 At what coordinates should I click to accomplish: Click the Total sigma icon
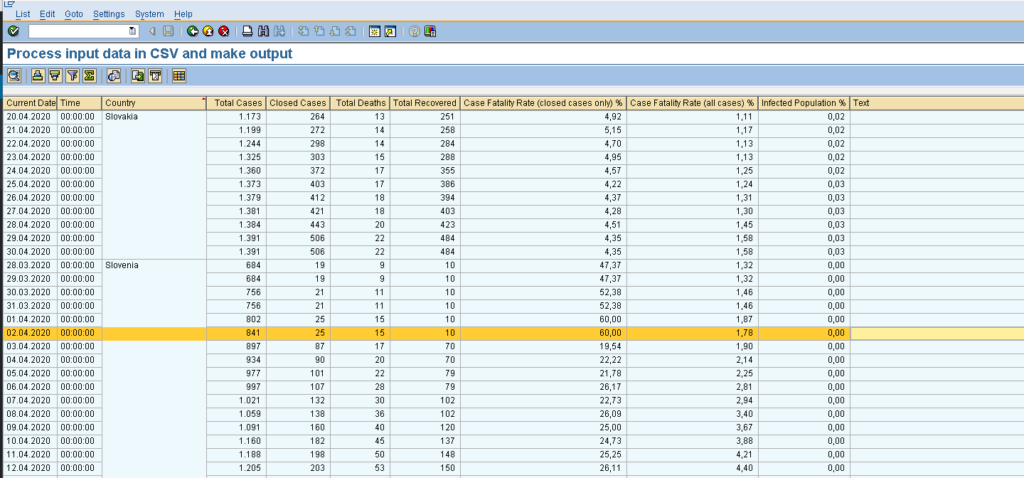pyautogui.click(x=89, y=76)
